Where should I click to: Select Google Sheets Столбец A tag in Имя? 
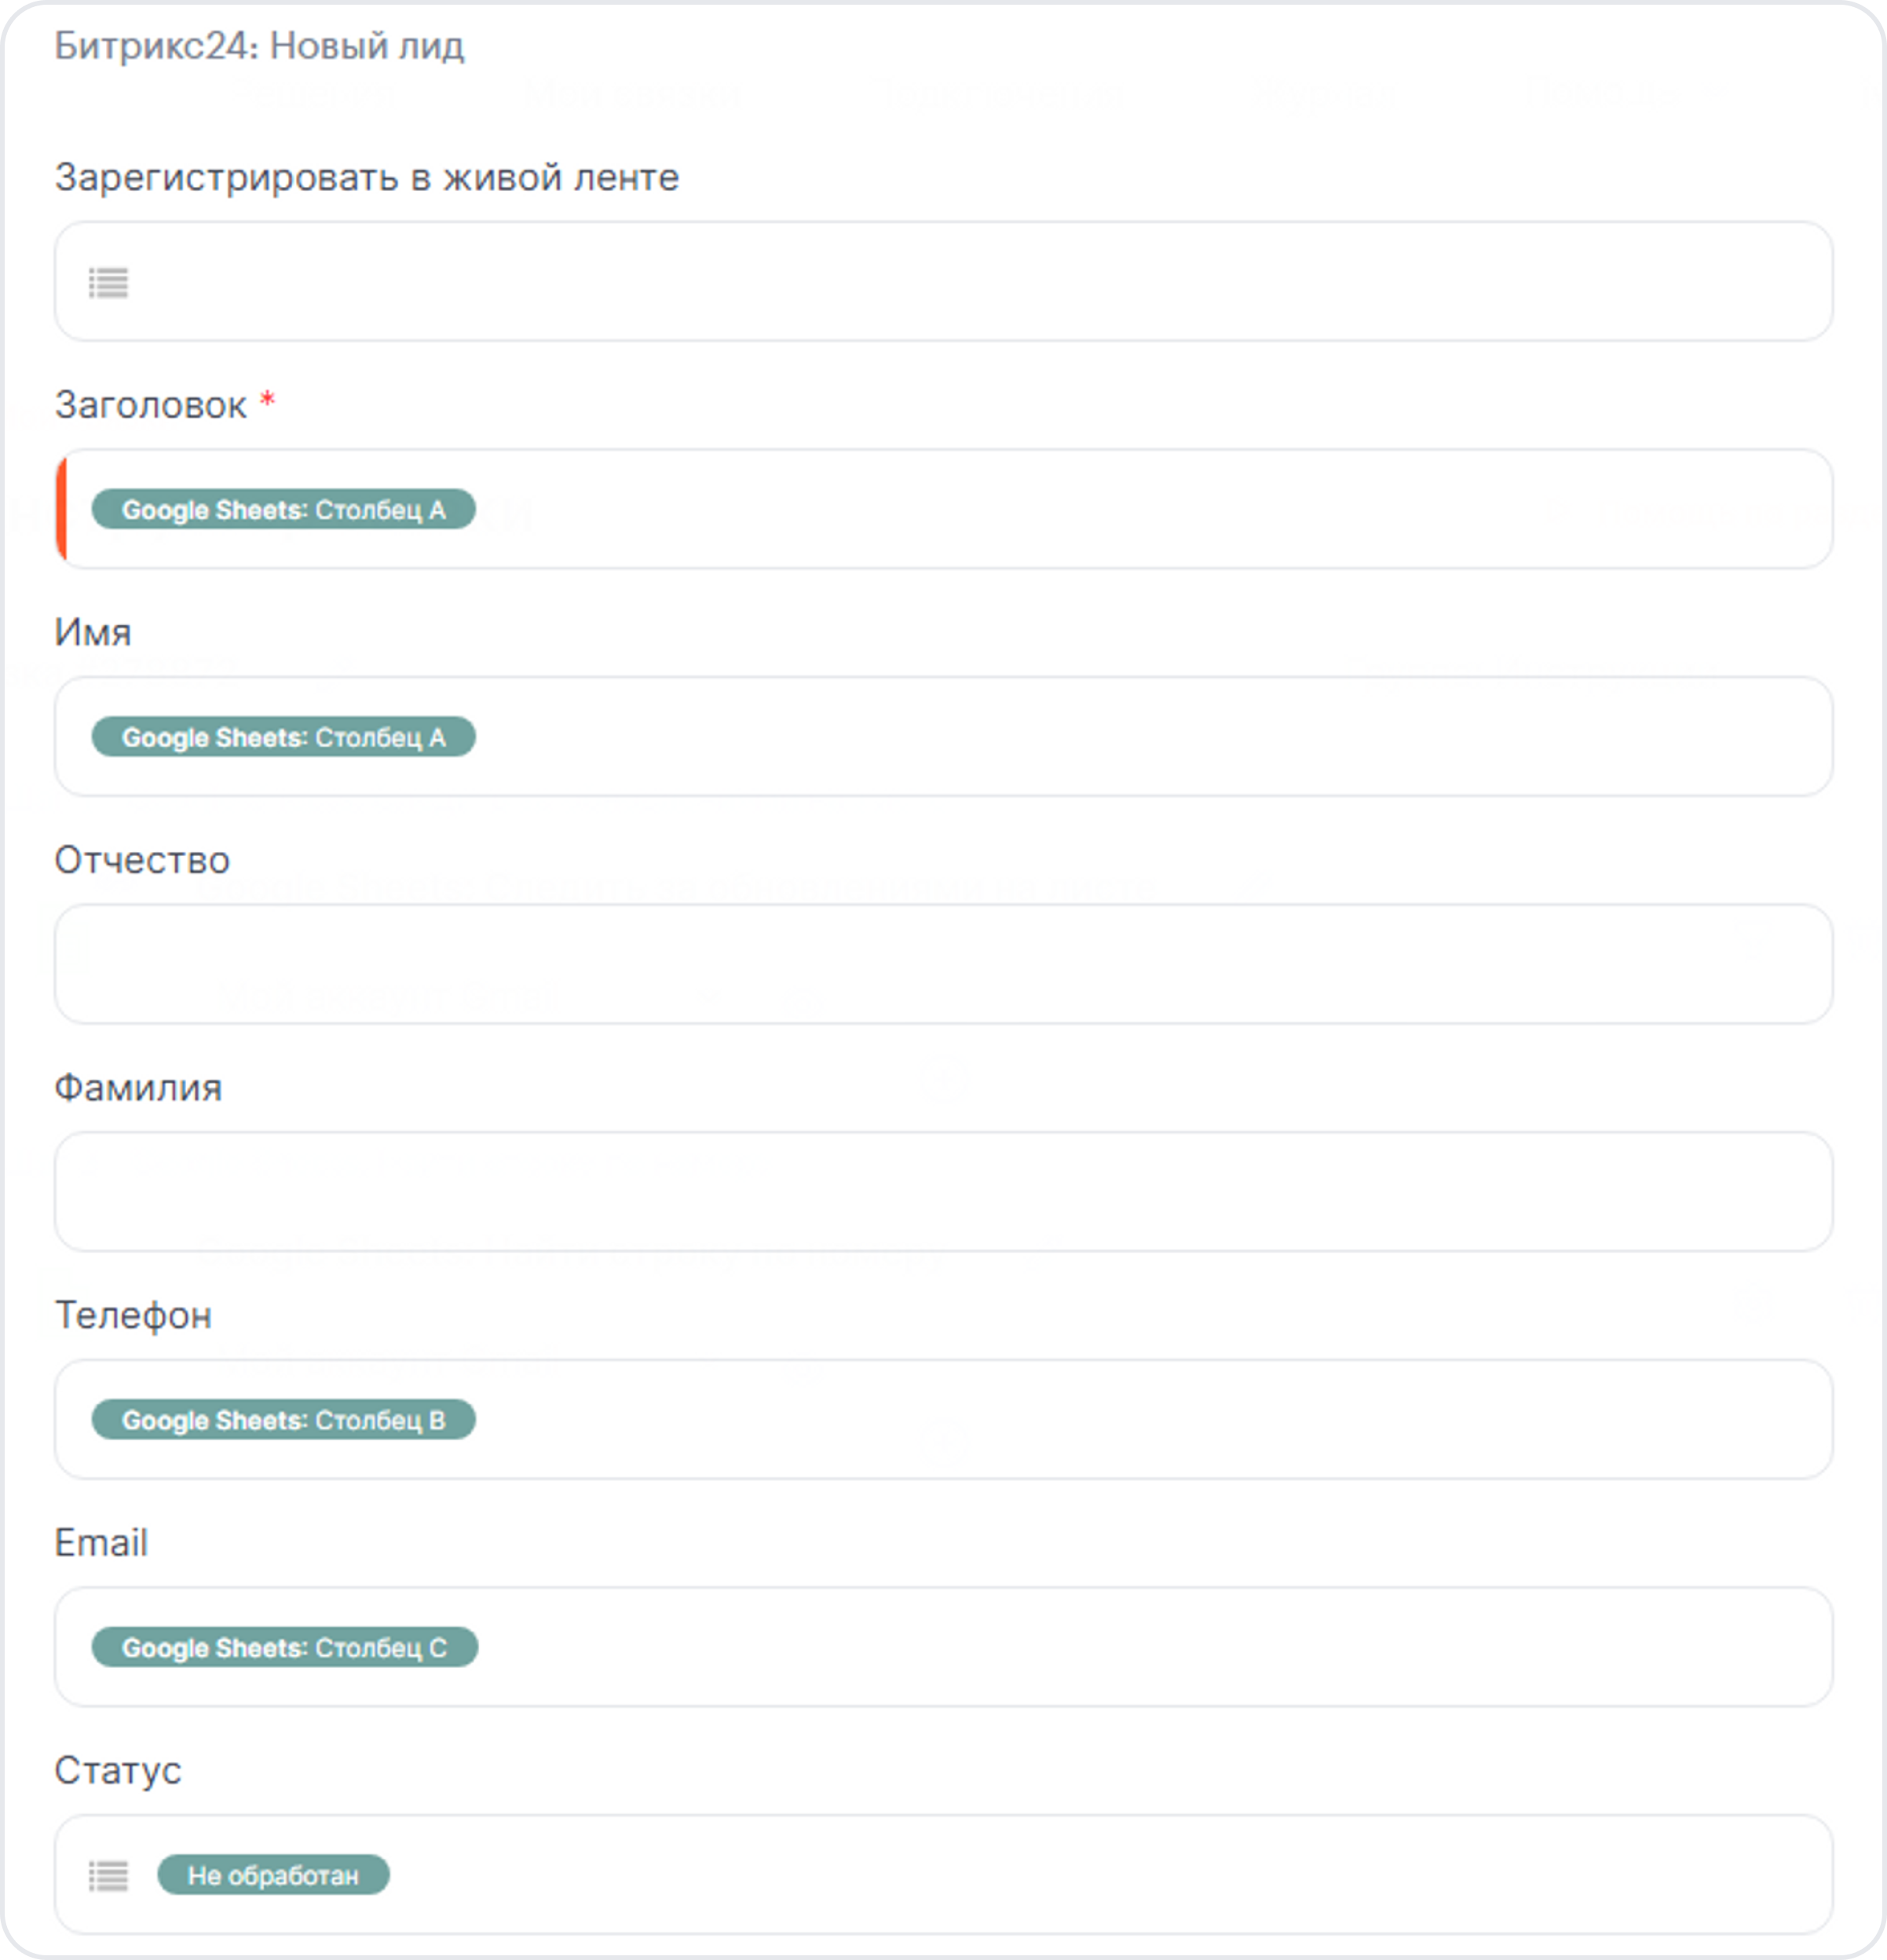(x=283, y=737)
